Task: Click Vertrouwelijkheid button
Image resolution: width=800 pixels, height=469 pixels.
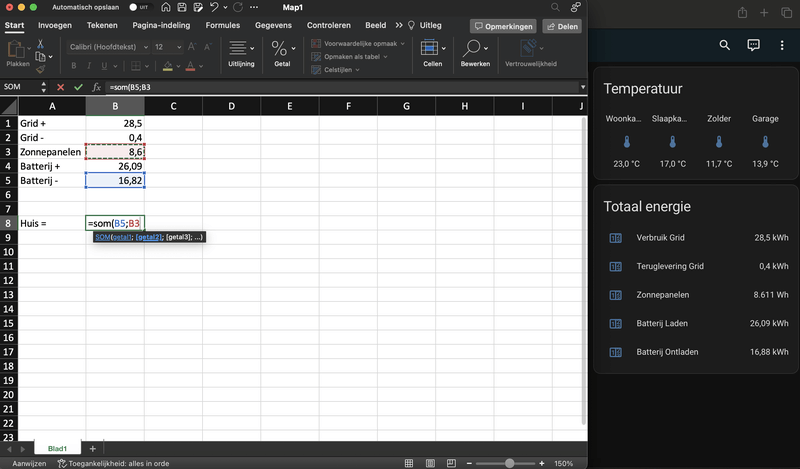Action: coord(531,53)
